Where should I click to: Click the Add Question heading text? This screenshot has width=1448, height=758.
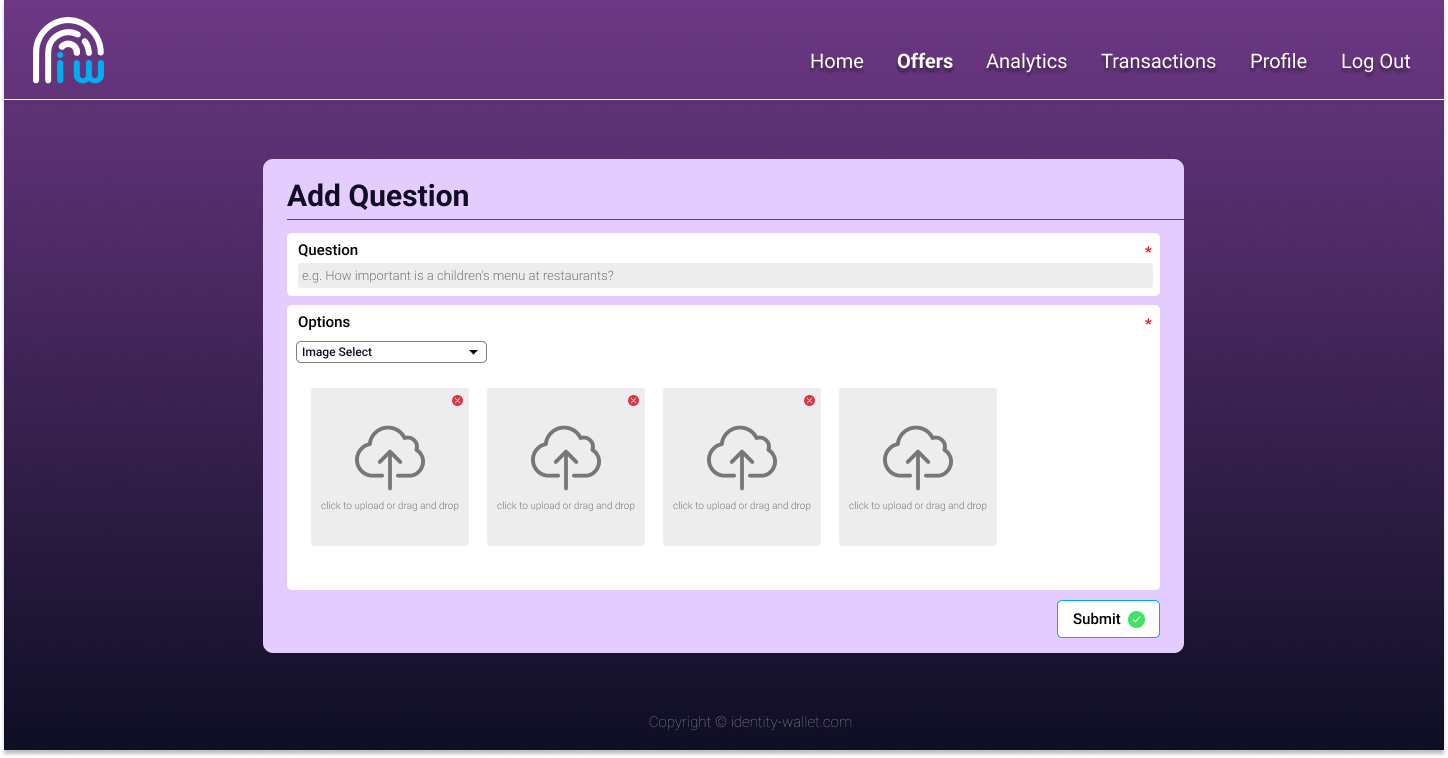pyautogui.click(x=378, y=195)
